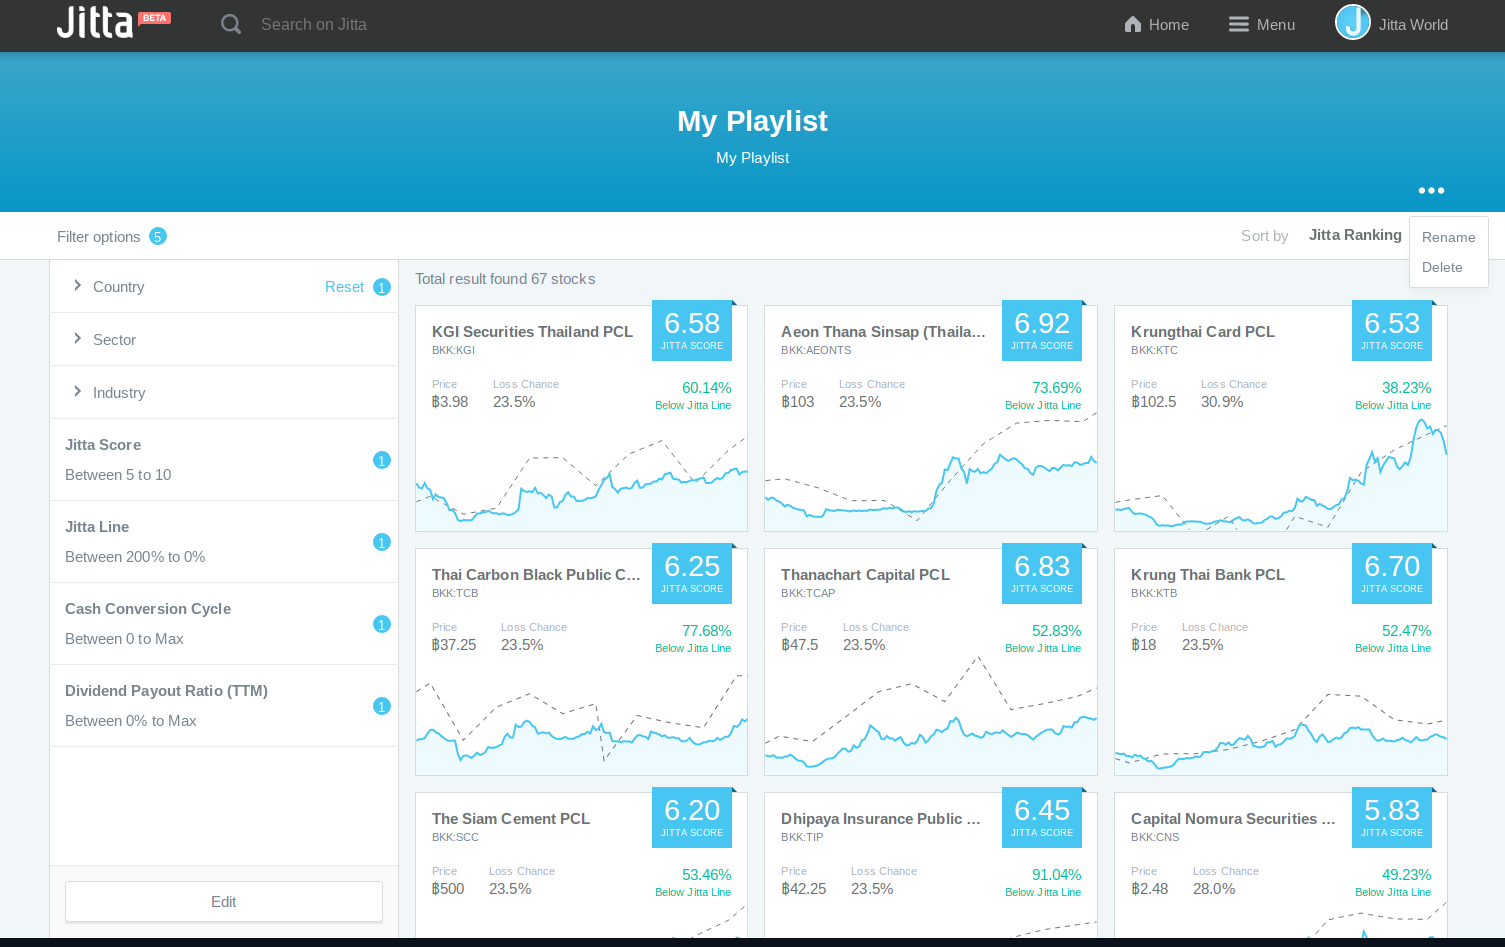
Task: Click the search magnifier icon
Action: pyautogui.click(x=231, y=24)
